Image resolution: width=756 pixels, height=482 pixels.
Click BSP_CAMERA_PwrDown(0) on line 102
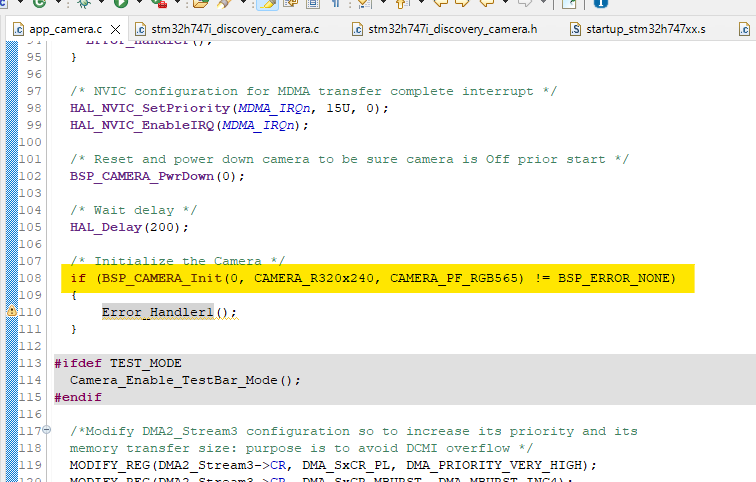coord(154,176)
